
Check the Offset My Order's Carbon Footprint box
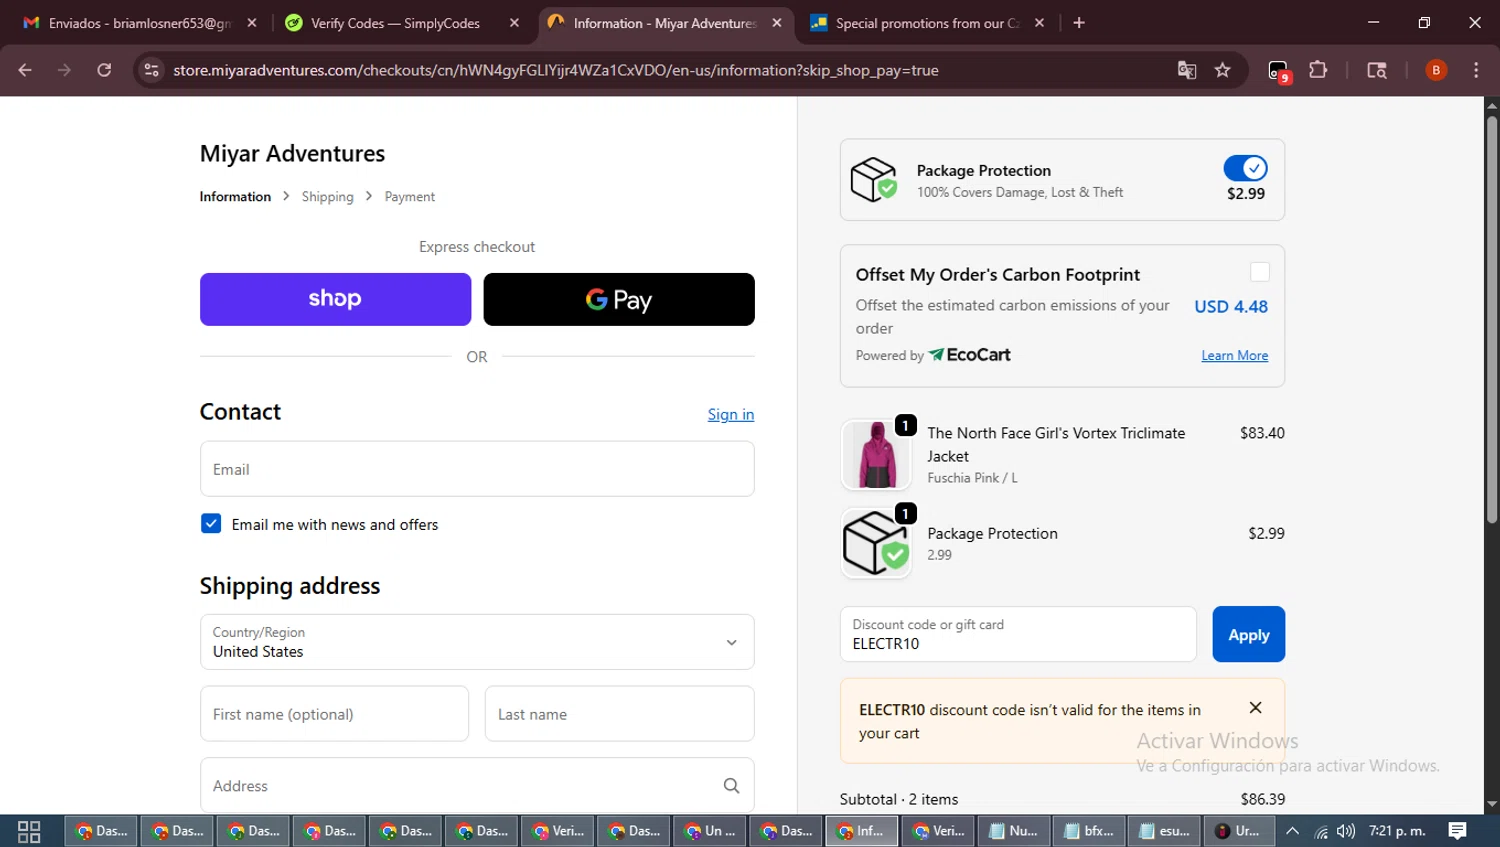pos(1260,272)
